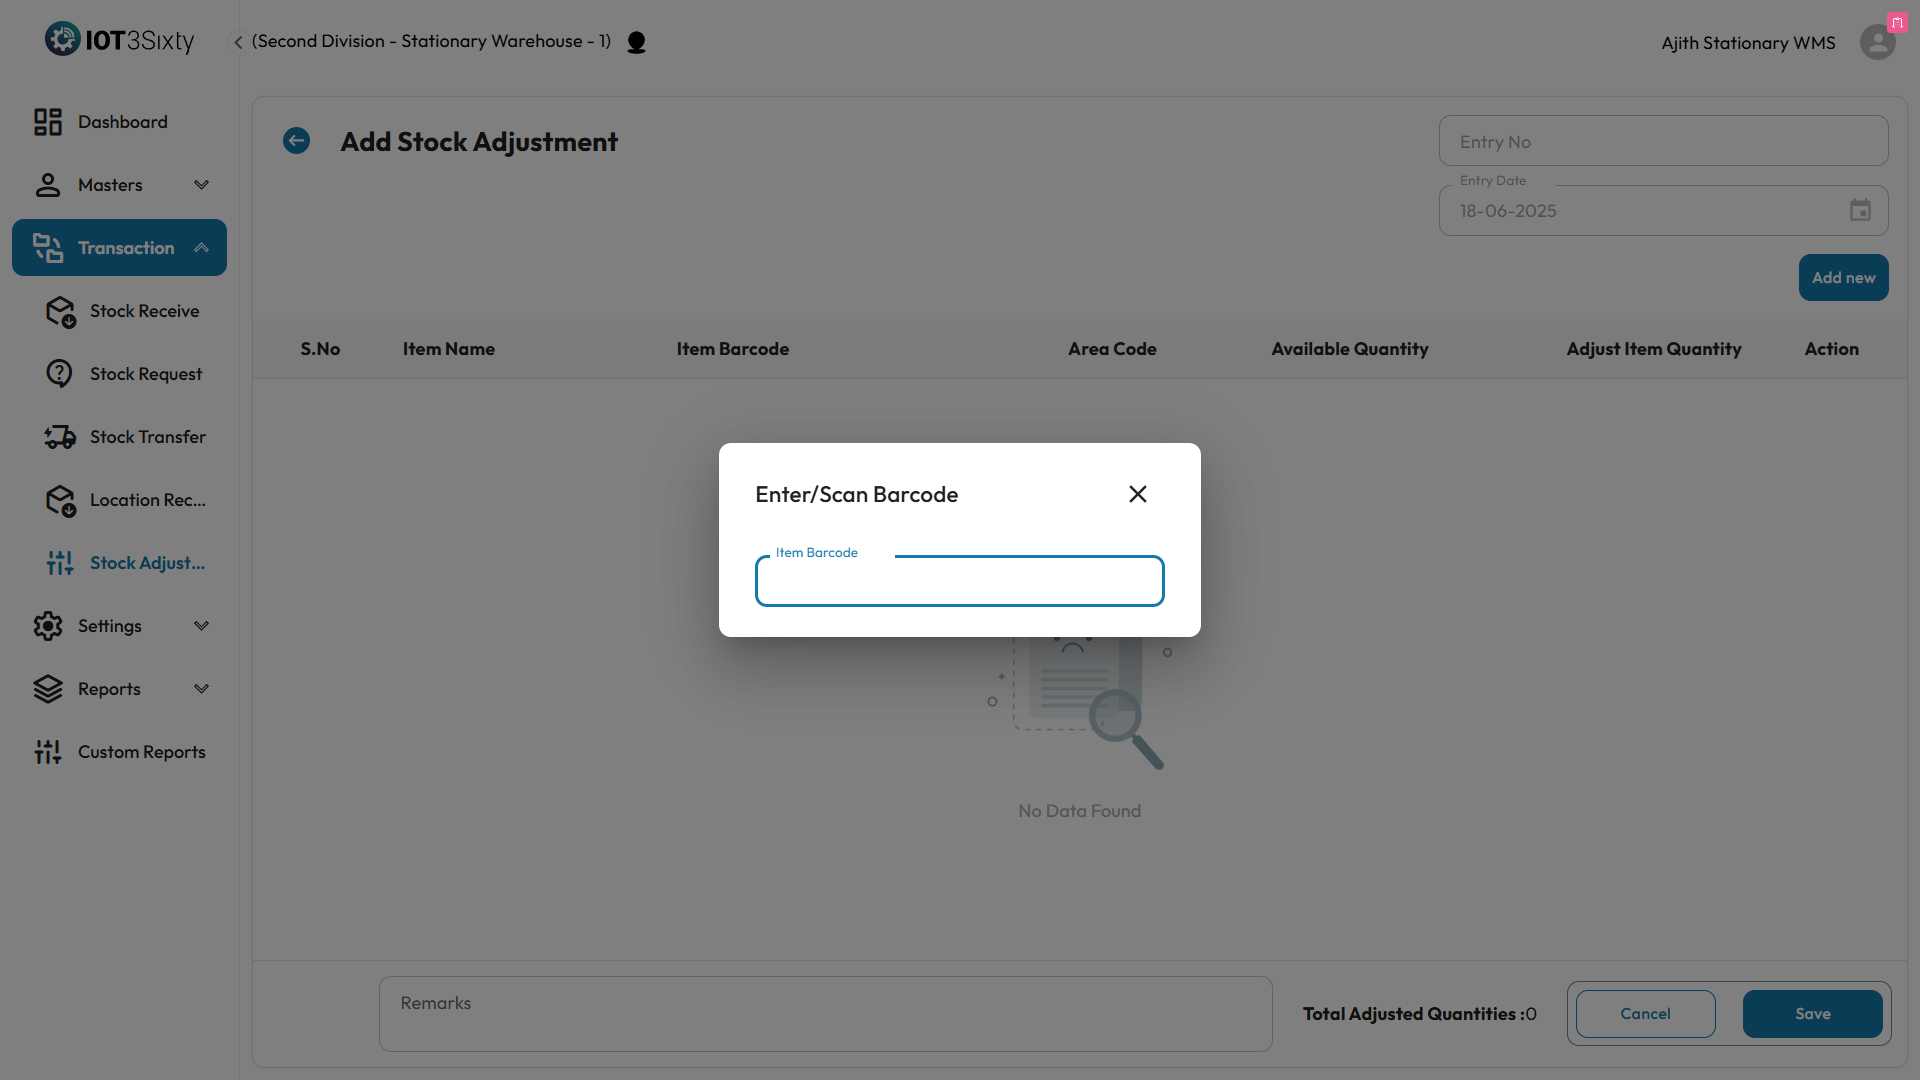Screen dimensions: 1920x1080
Task: Click the Stock Receive box icon
Action: pyautogui.click(x=60, y=311)
